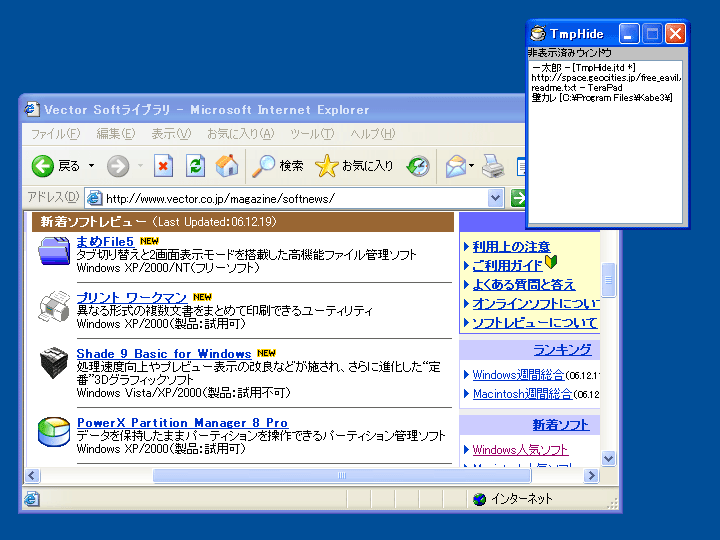Open the 編集(E) menu

point(116,134)
